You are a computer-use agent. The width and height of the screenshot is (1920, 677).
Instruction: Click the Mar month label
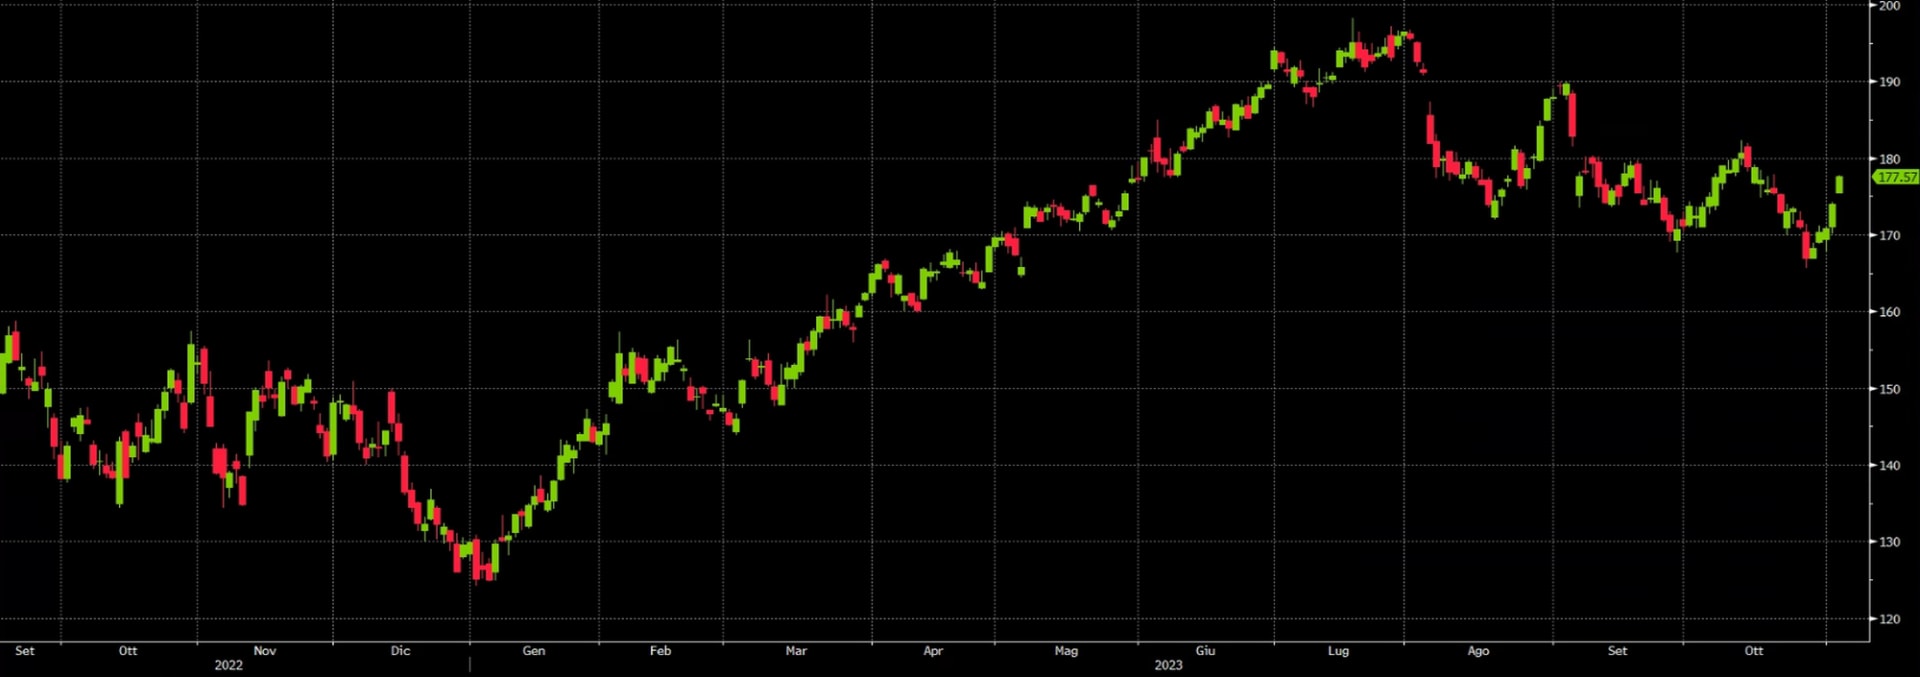(796, 651)
